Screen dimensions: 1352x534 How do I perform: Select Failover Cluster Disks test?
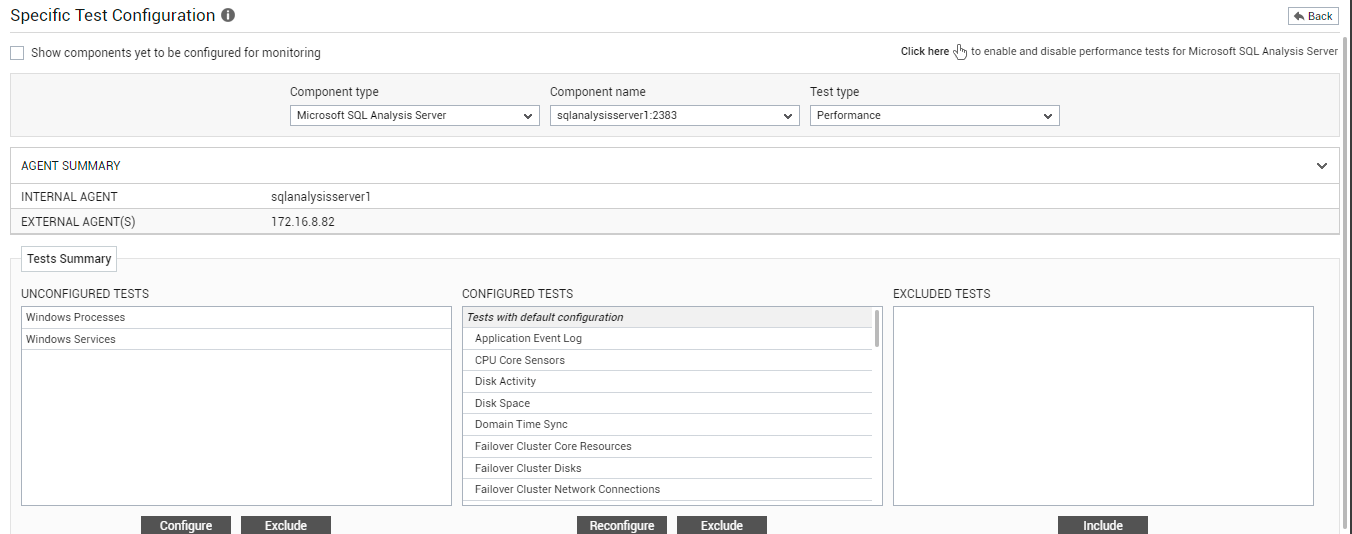667,469
